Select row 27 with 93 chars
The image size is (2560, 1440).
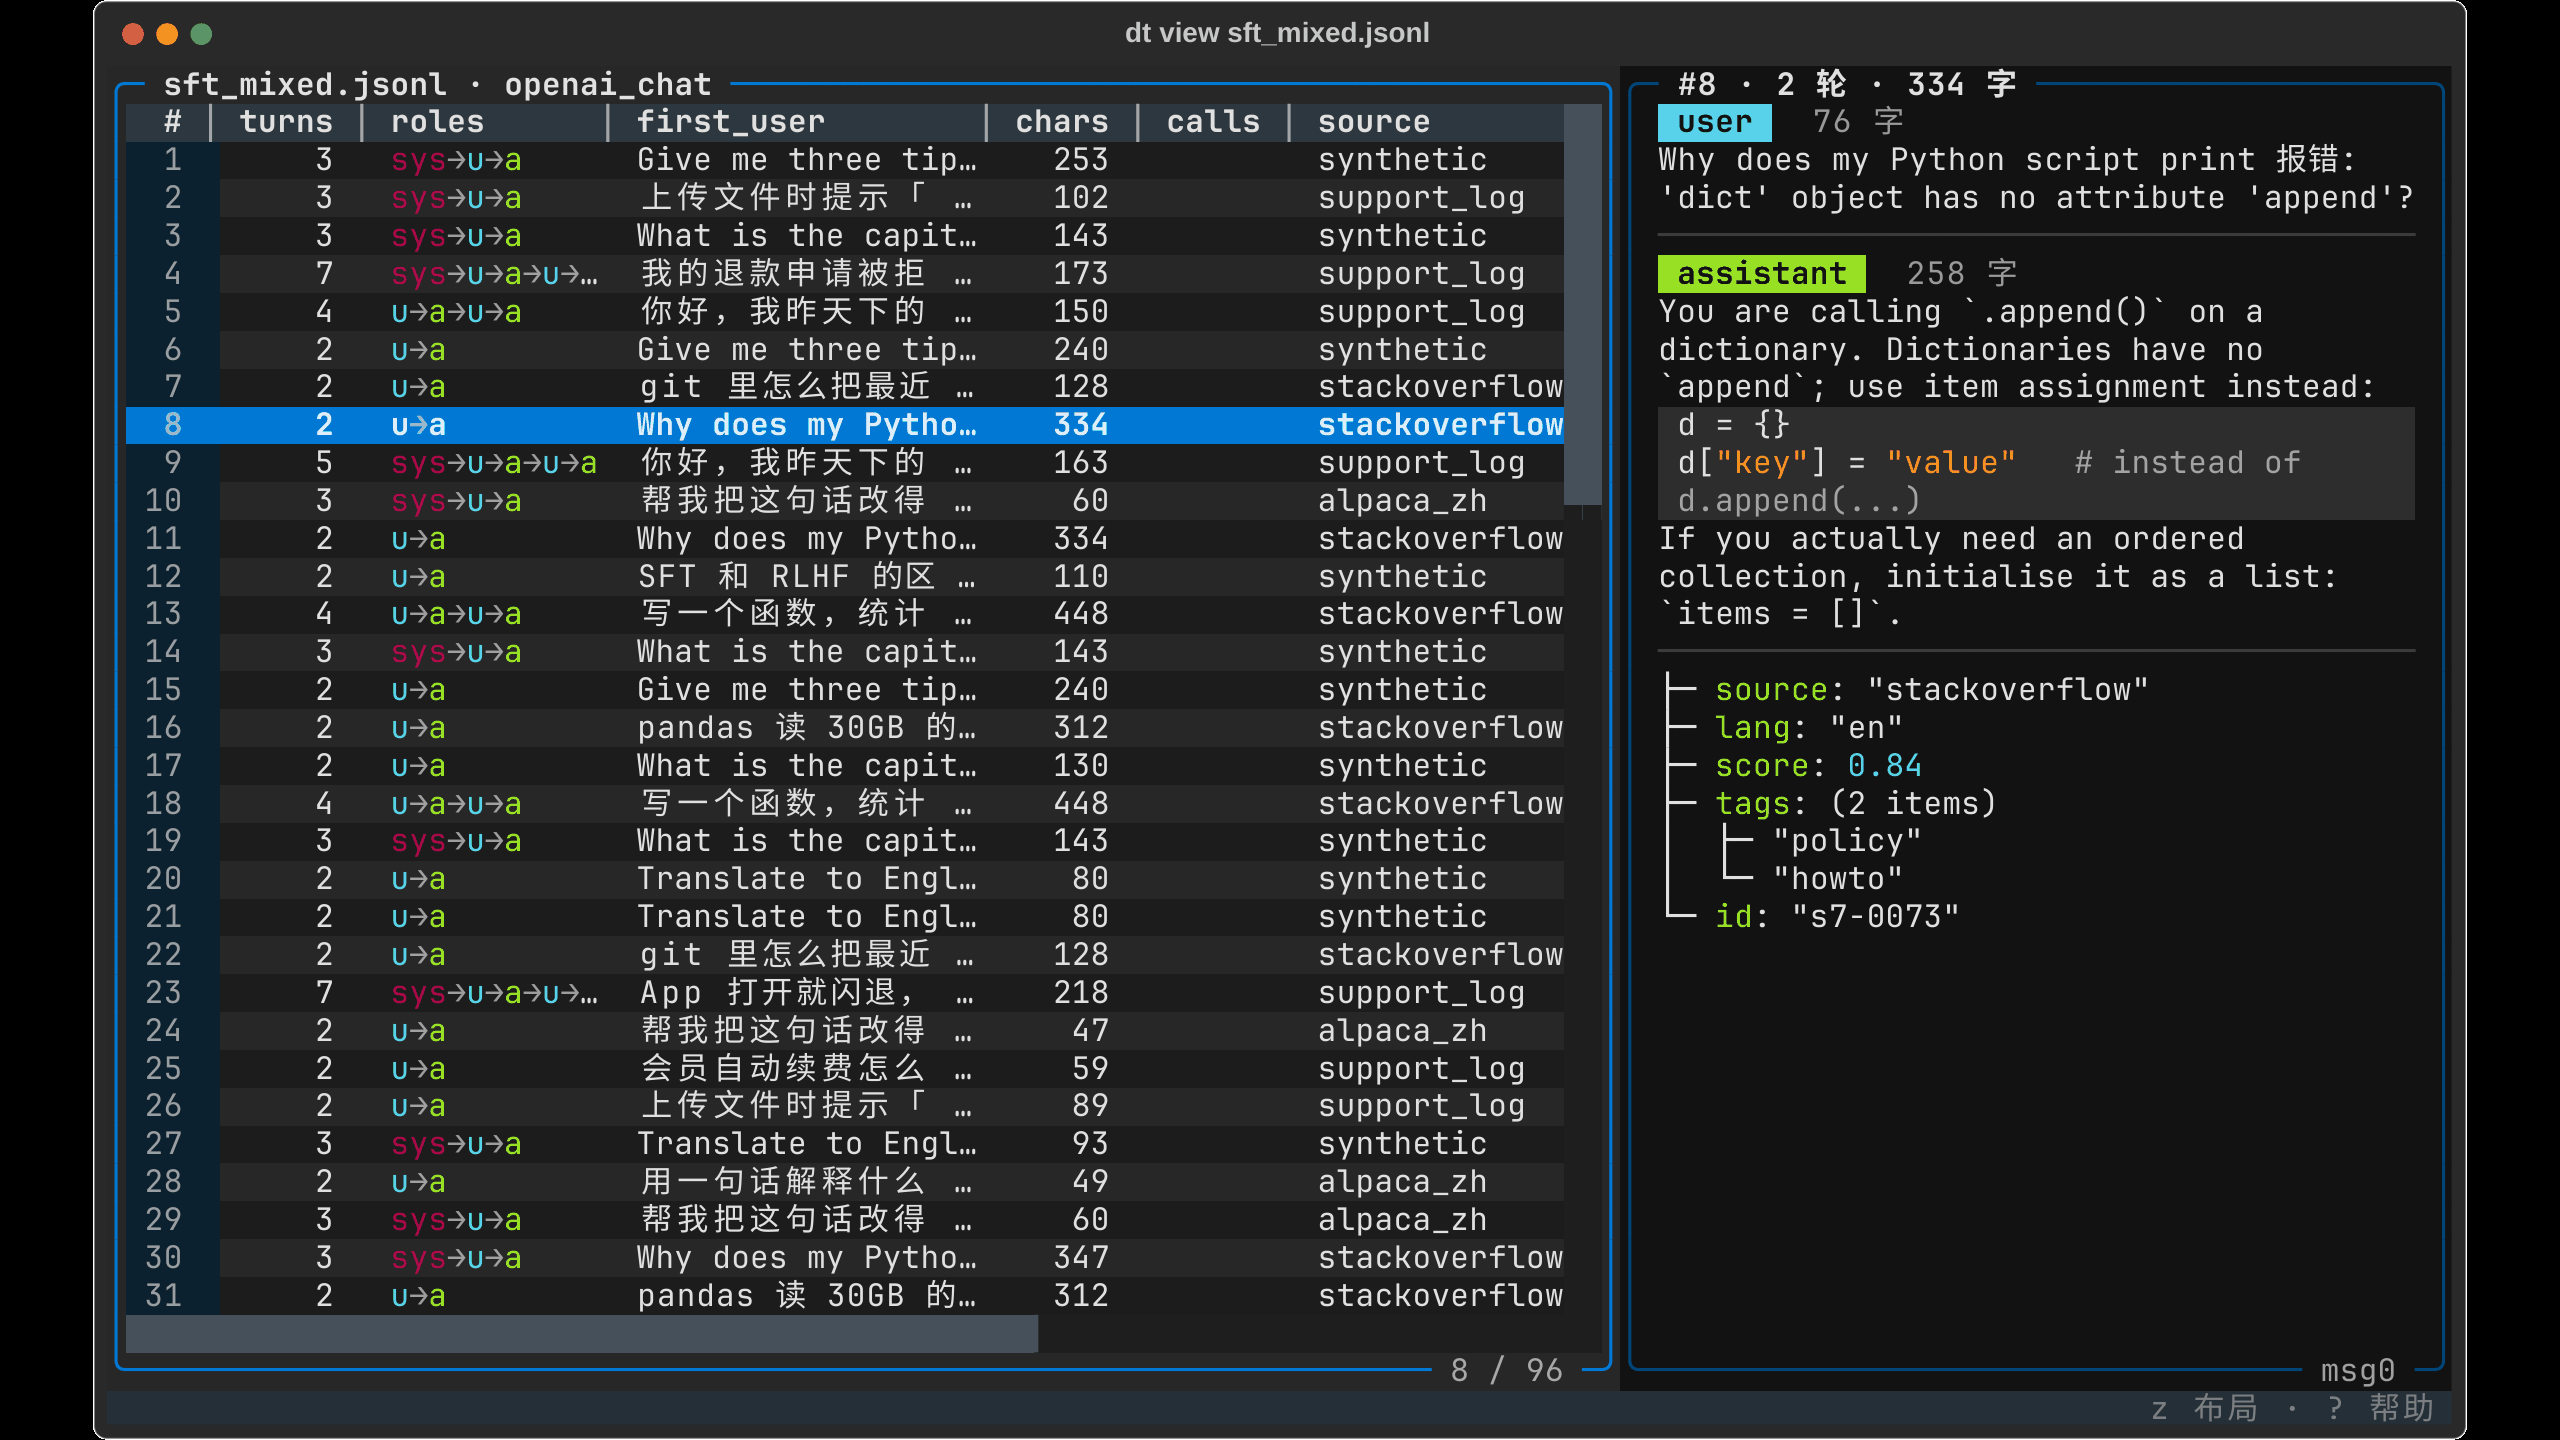(x=845, y=1144)
